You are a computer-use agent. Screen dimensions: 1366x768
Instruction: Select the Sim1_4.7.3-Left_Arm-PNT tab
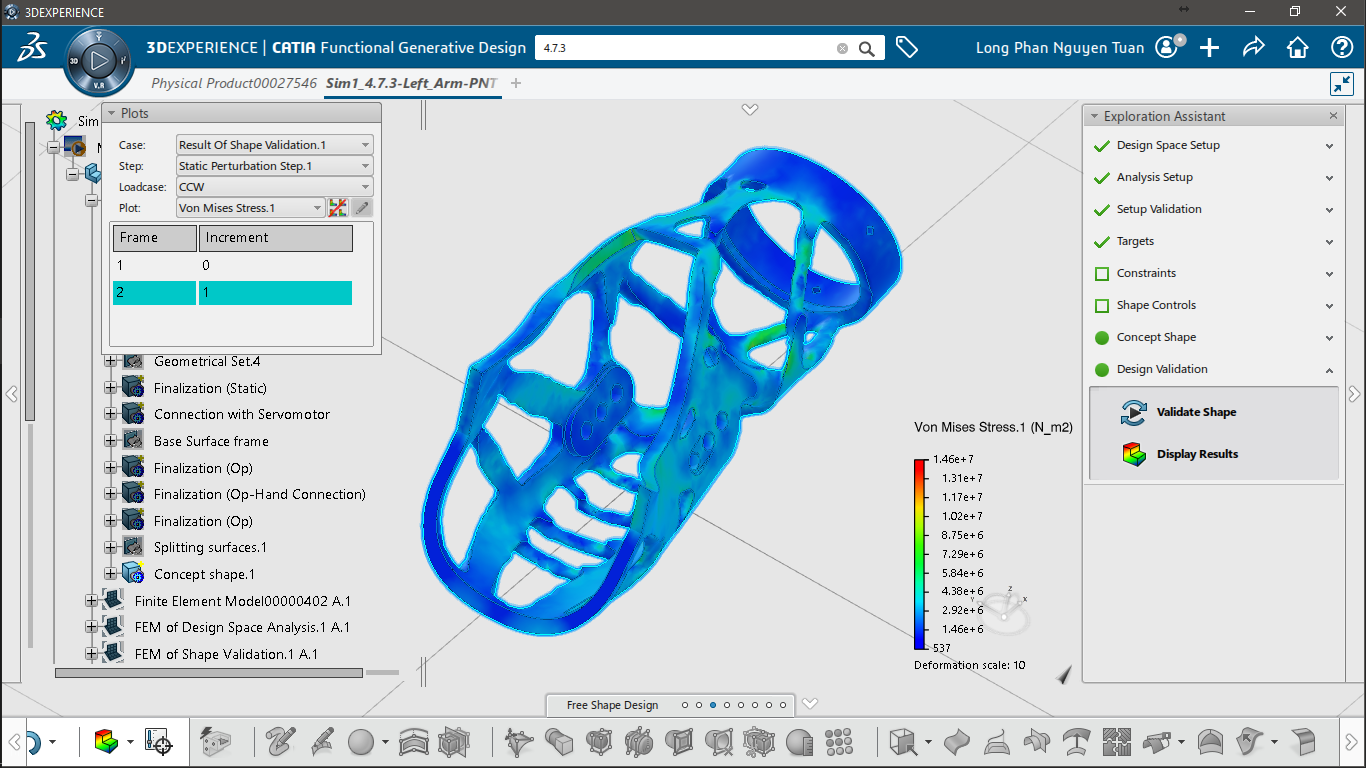tap(412, 83)
